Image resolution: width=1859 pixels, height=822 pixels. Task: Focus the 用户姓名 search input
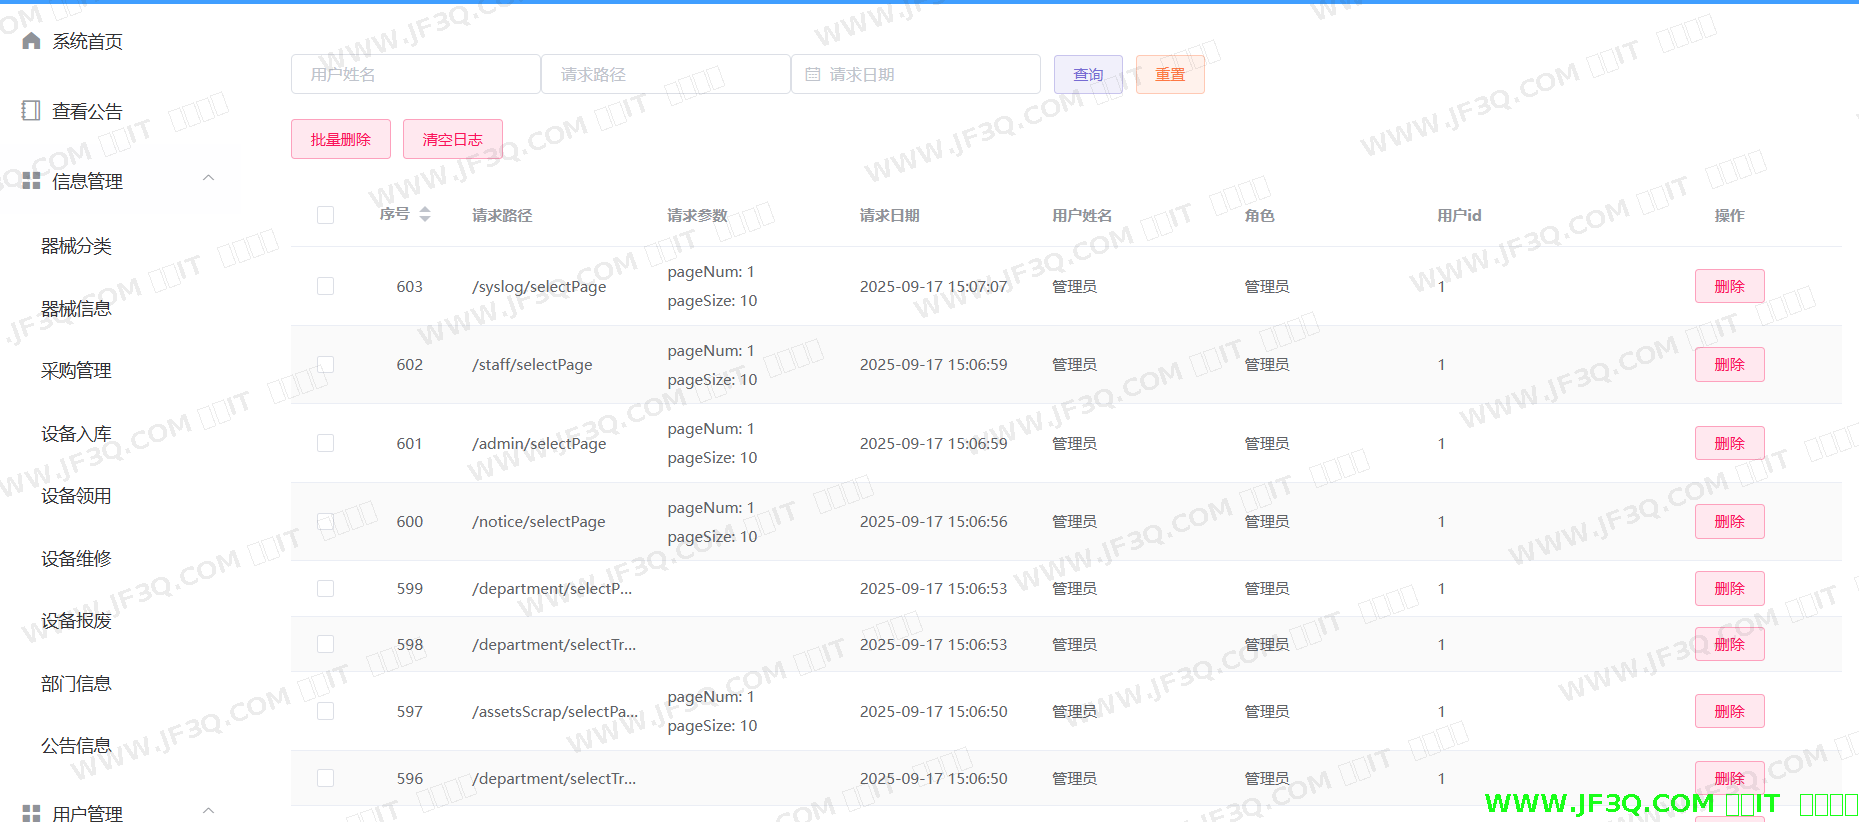click(x=415, y=75)
